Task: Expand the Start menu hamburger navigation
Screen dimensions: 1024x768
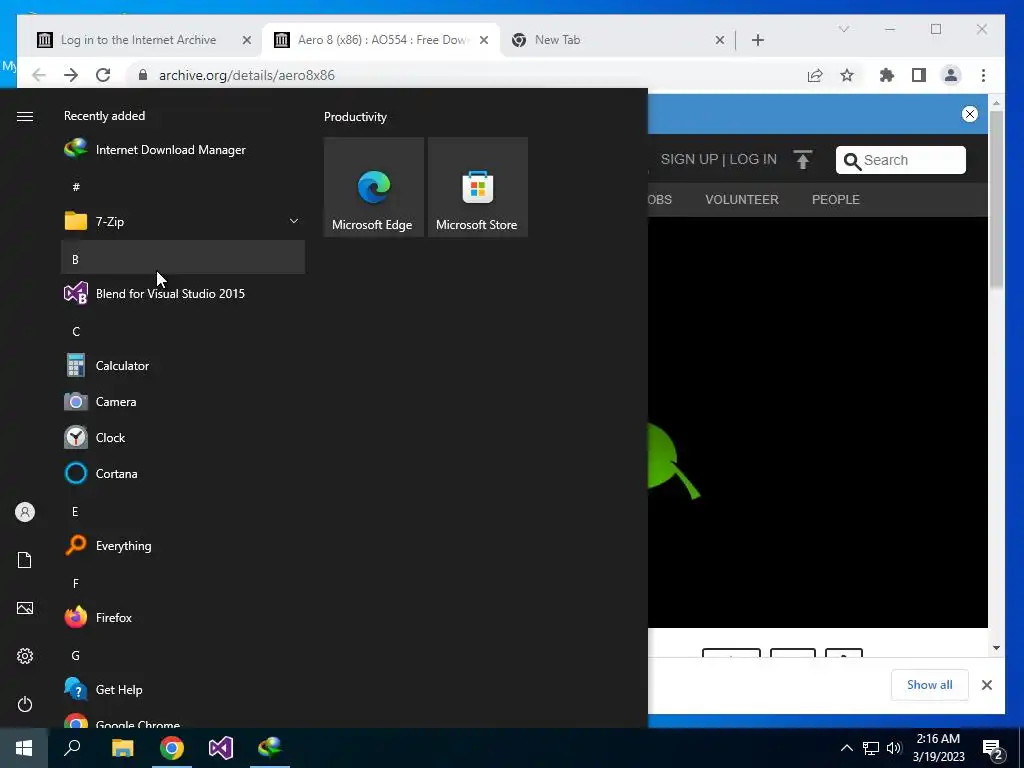Action: (x=25, y=116)
